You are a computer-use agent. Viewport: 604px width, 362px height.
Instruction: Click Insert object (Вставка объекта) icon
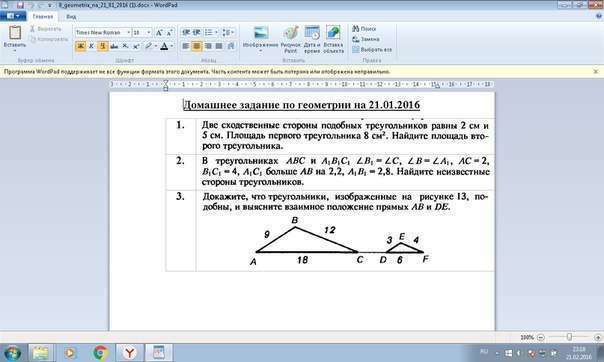333,39
